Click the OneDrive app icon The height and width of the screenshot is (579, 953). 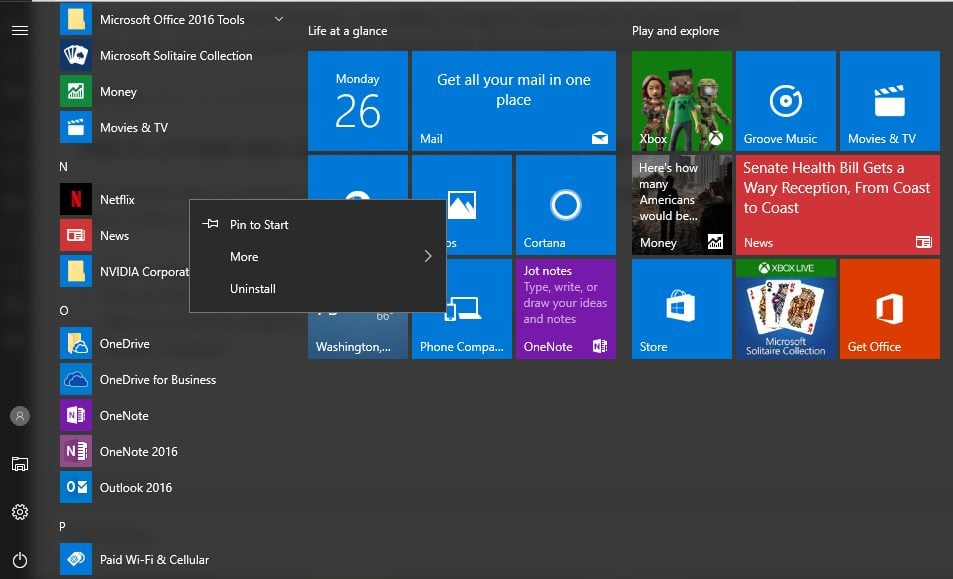[x=76, y=344]
